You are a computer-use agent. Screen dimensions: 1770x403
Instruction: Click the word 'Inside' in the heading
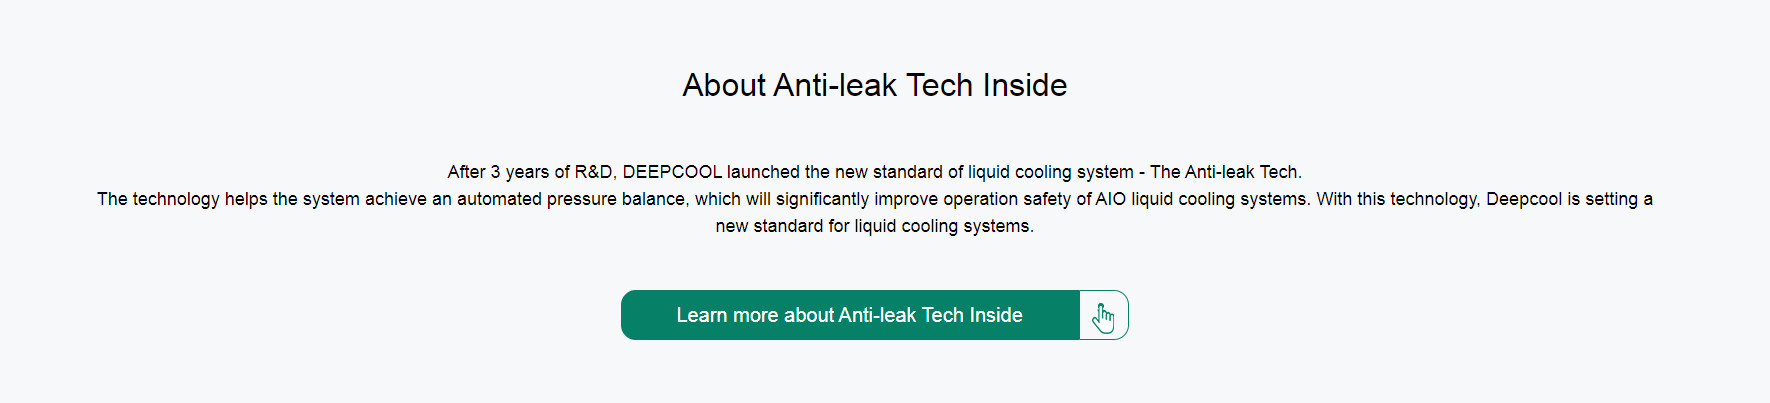[1025, 85]
